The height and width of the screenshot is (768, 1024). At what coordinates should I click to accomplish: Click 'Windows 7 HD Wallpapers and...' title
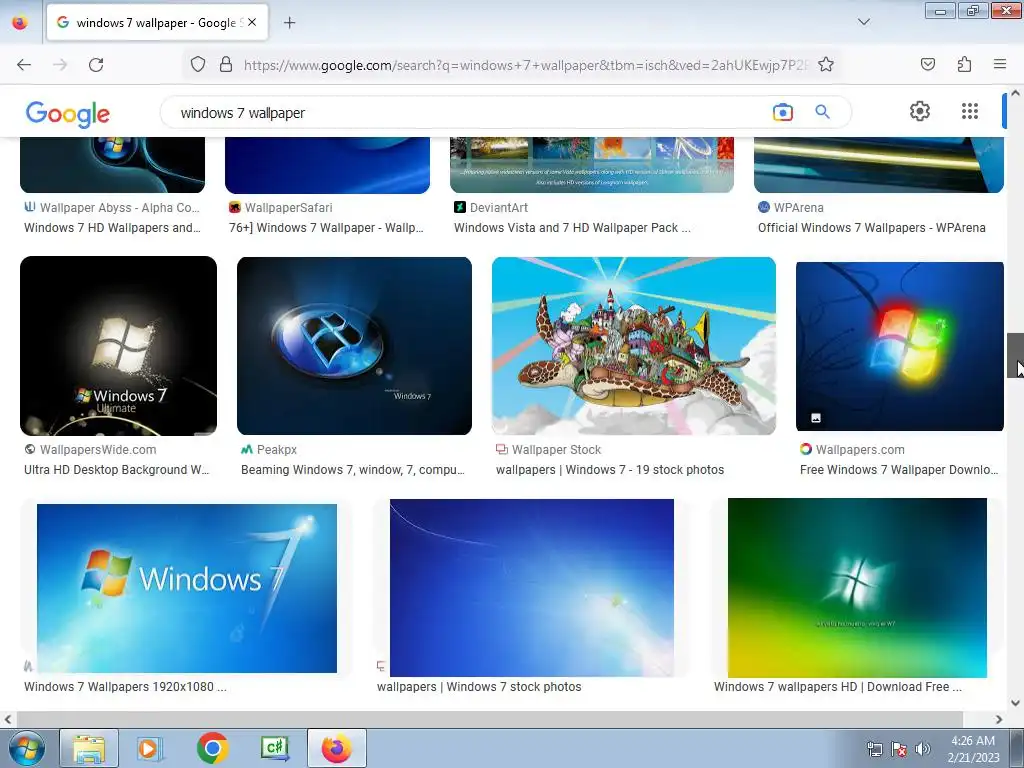112,227
